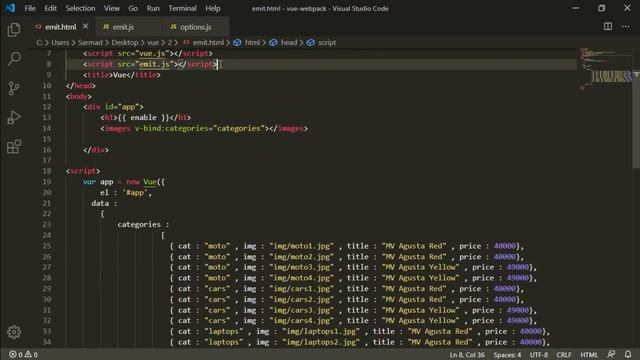This screenshot has width=640, height=360.
Task: Click the 'v-bind:categories' attribute on line 14
Action: (x=171, y=129)
